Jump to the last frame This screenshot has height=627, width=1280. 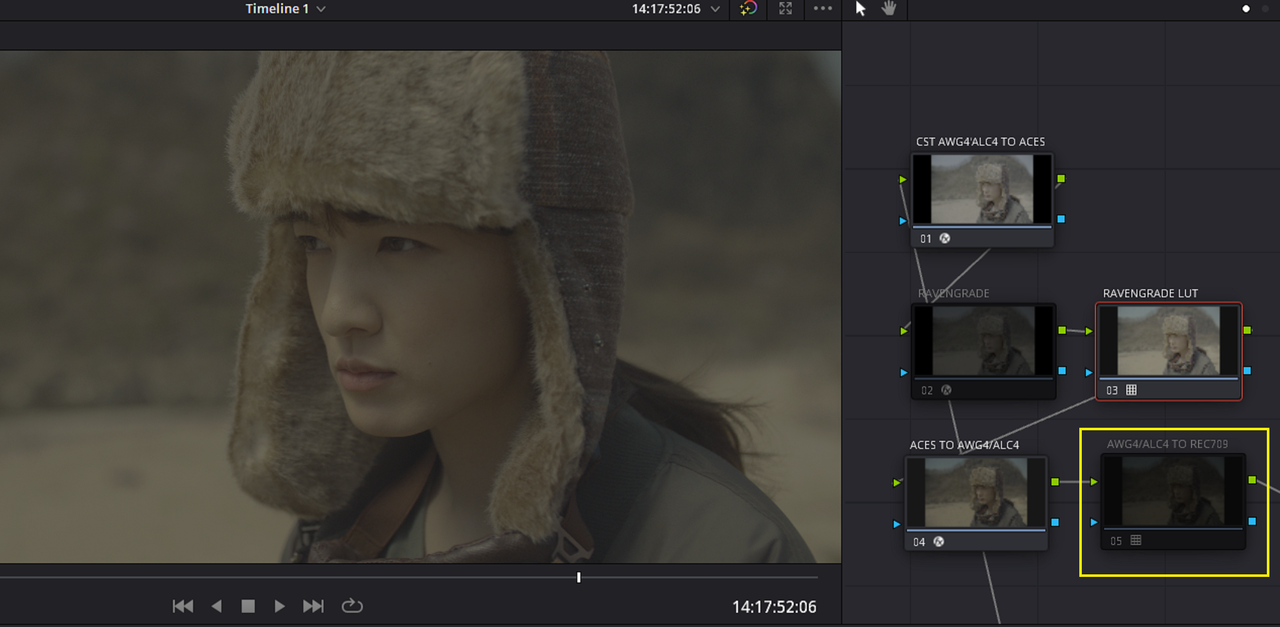coord(314,606)
